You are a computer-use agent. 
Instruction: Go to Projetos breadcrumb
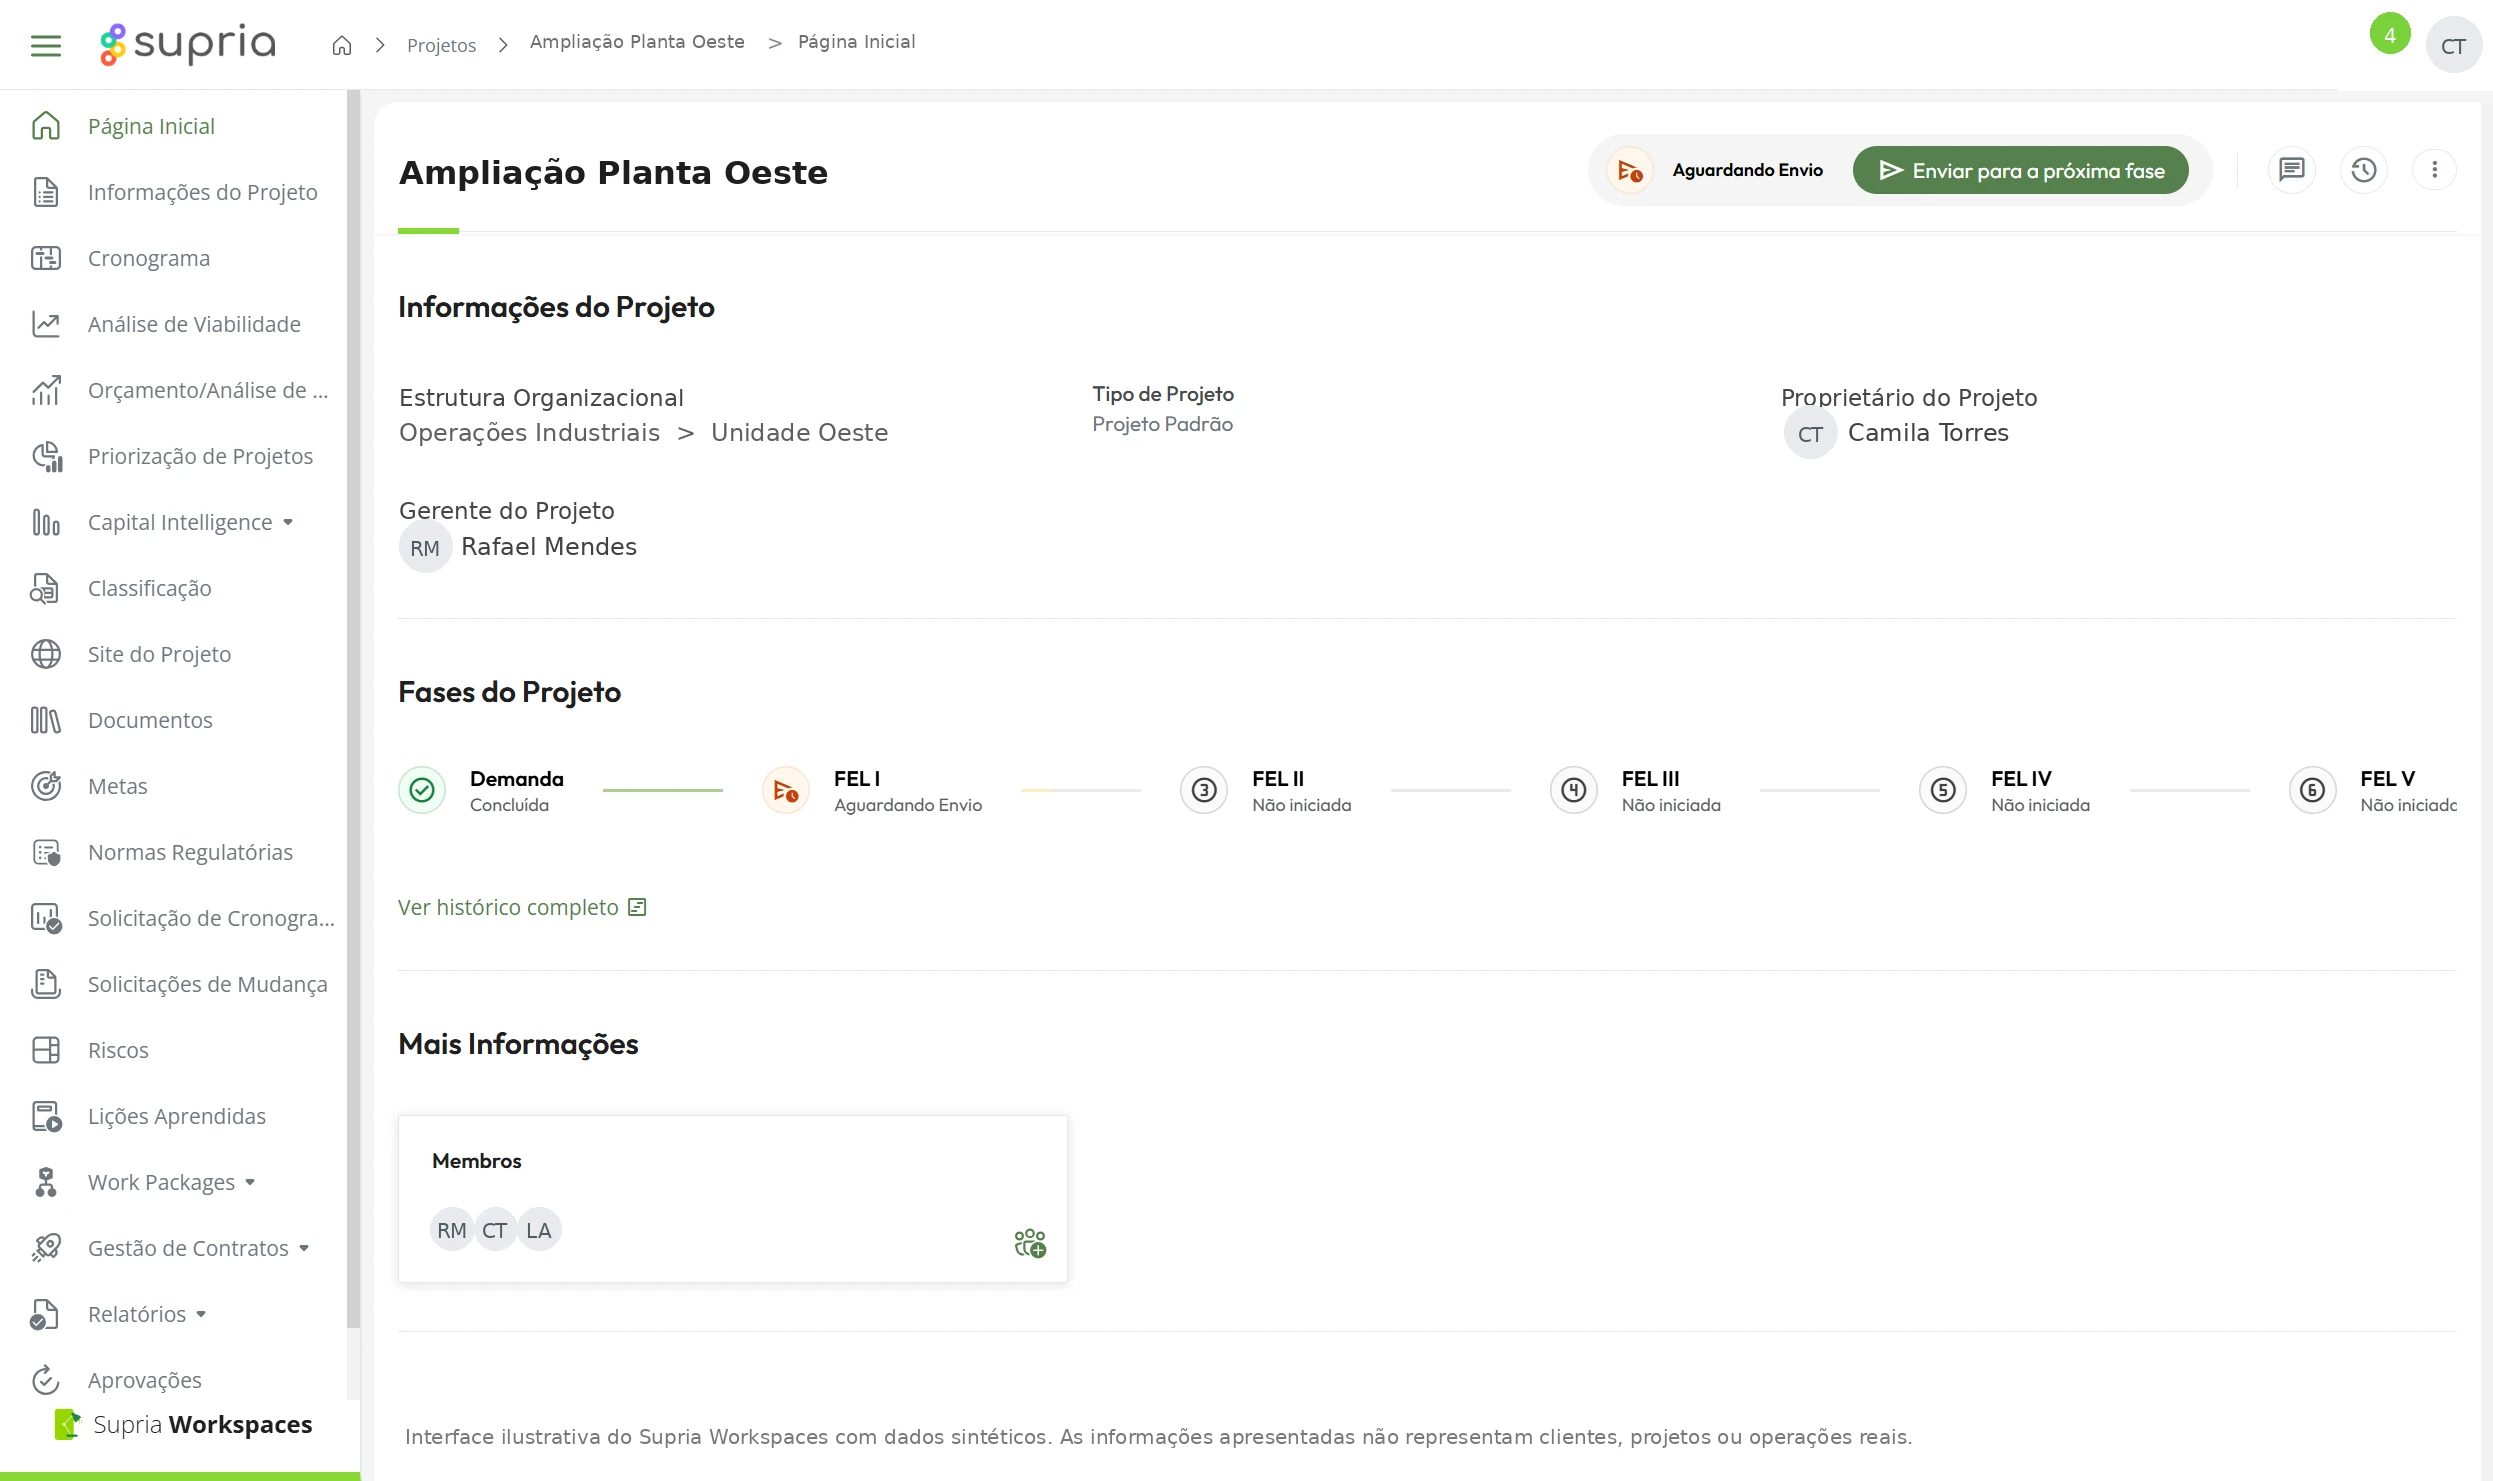[x=441, y=45]
